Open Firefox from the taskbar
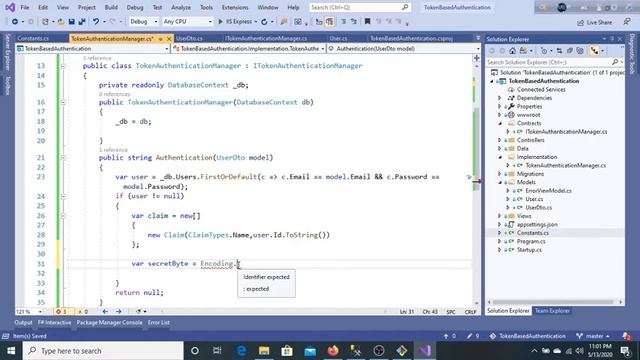Screen dimensions: 640x360 (x=333, y=351)
